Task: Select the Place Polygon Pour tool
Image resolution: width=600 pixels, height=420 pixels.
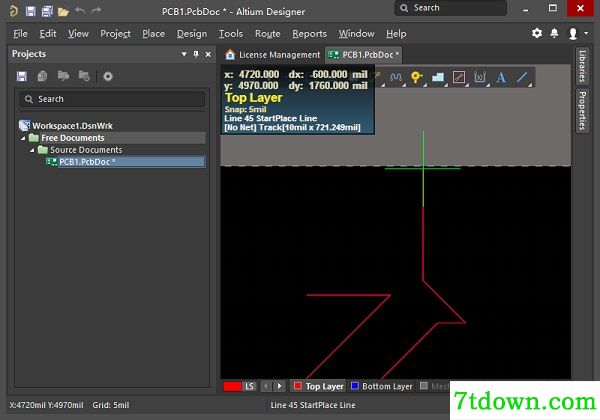Action: click(438, 78)
